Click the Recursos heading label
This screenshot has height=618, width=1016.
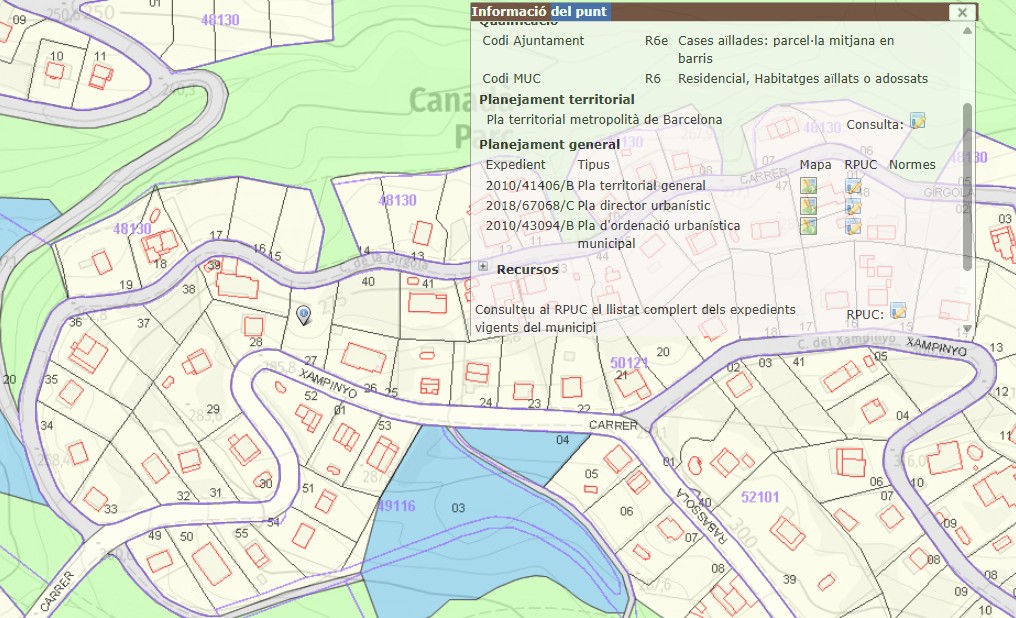click(527, 269)
